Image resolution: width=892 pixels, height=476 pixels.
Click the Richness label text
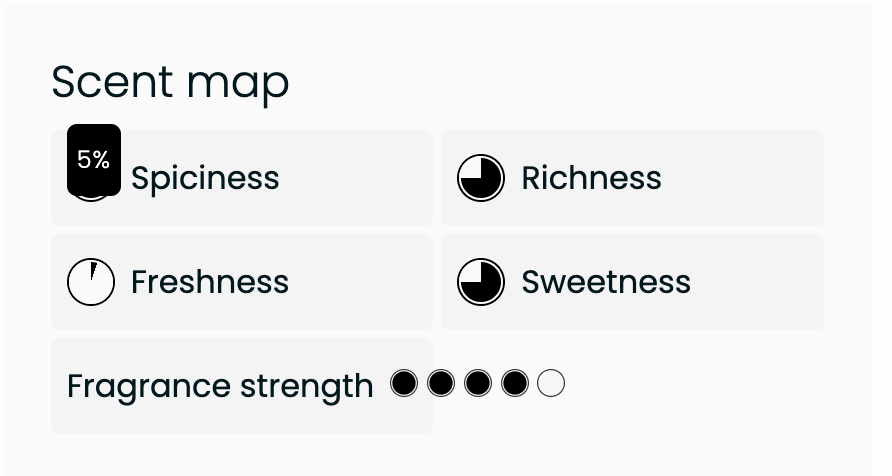(591, 178)
